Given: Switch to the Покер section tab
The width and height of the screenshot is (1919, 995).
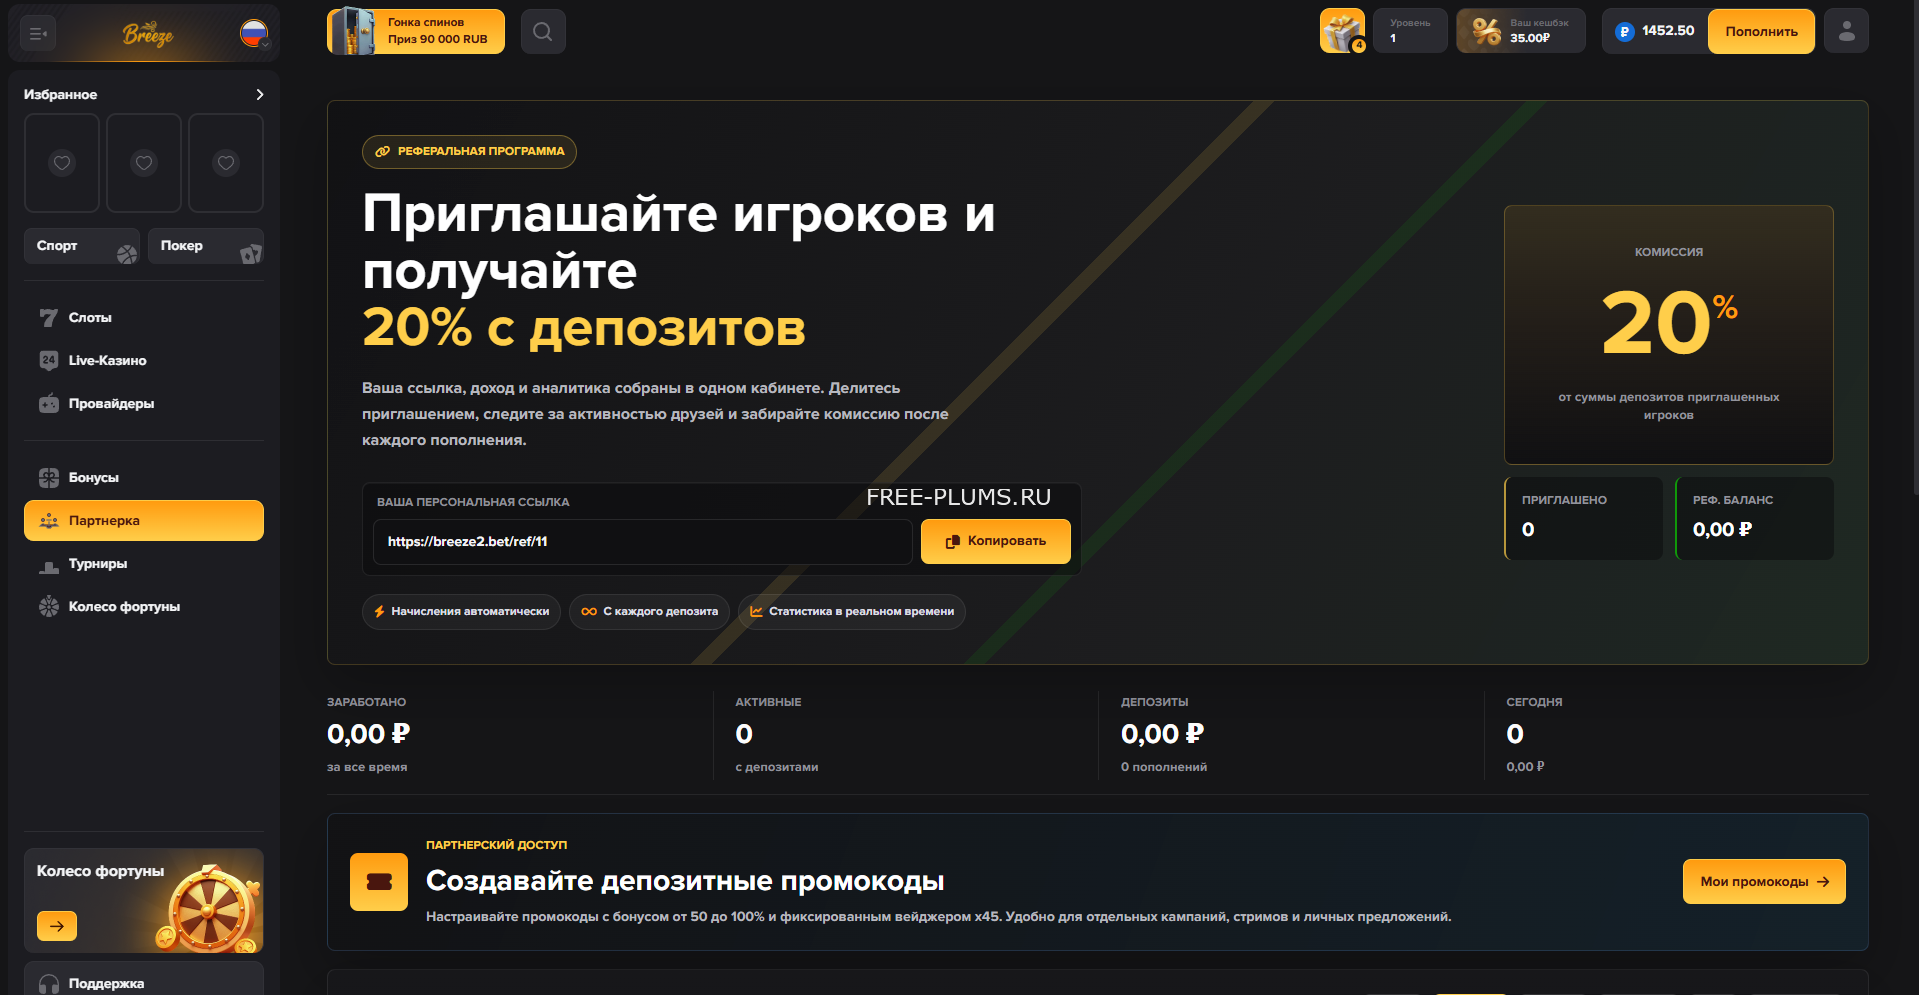Looking at the screenshot, I should (x=206, y=246).
